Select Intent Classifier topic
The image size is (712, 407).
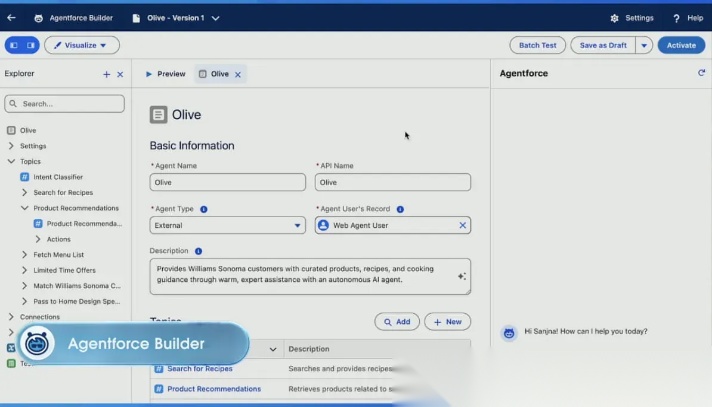(58, 177)
